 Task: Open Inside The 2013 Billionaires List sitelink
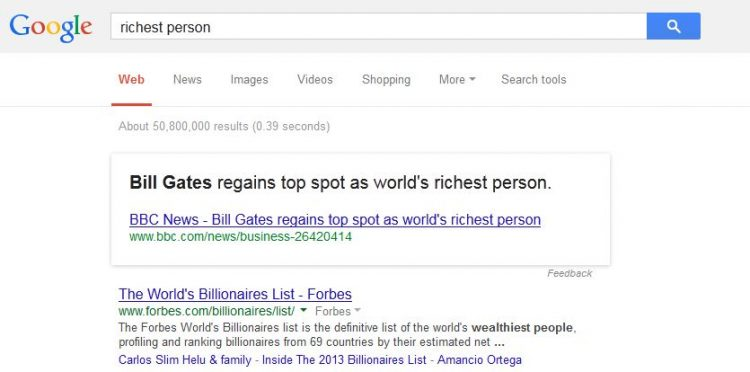click(344, 360)
